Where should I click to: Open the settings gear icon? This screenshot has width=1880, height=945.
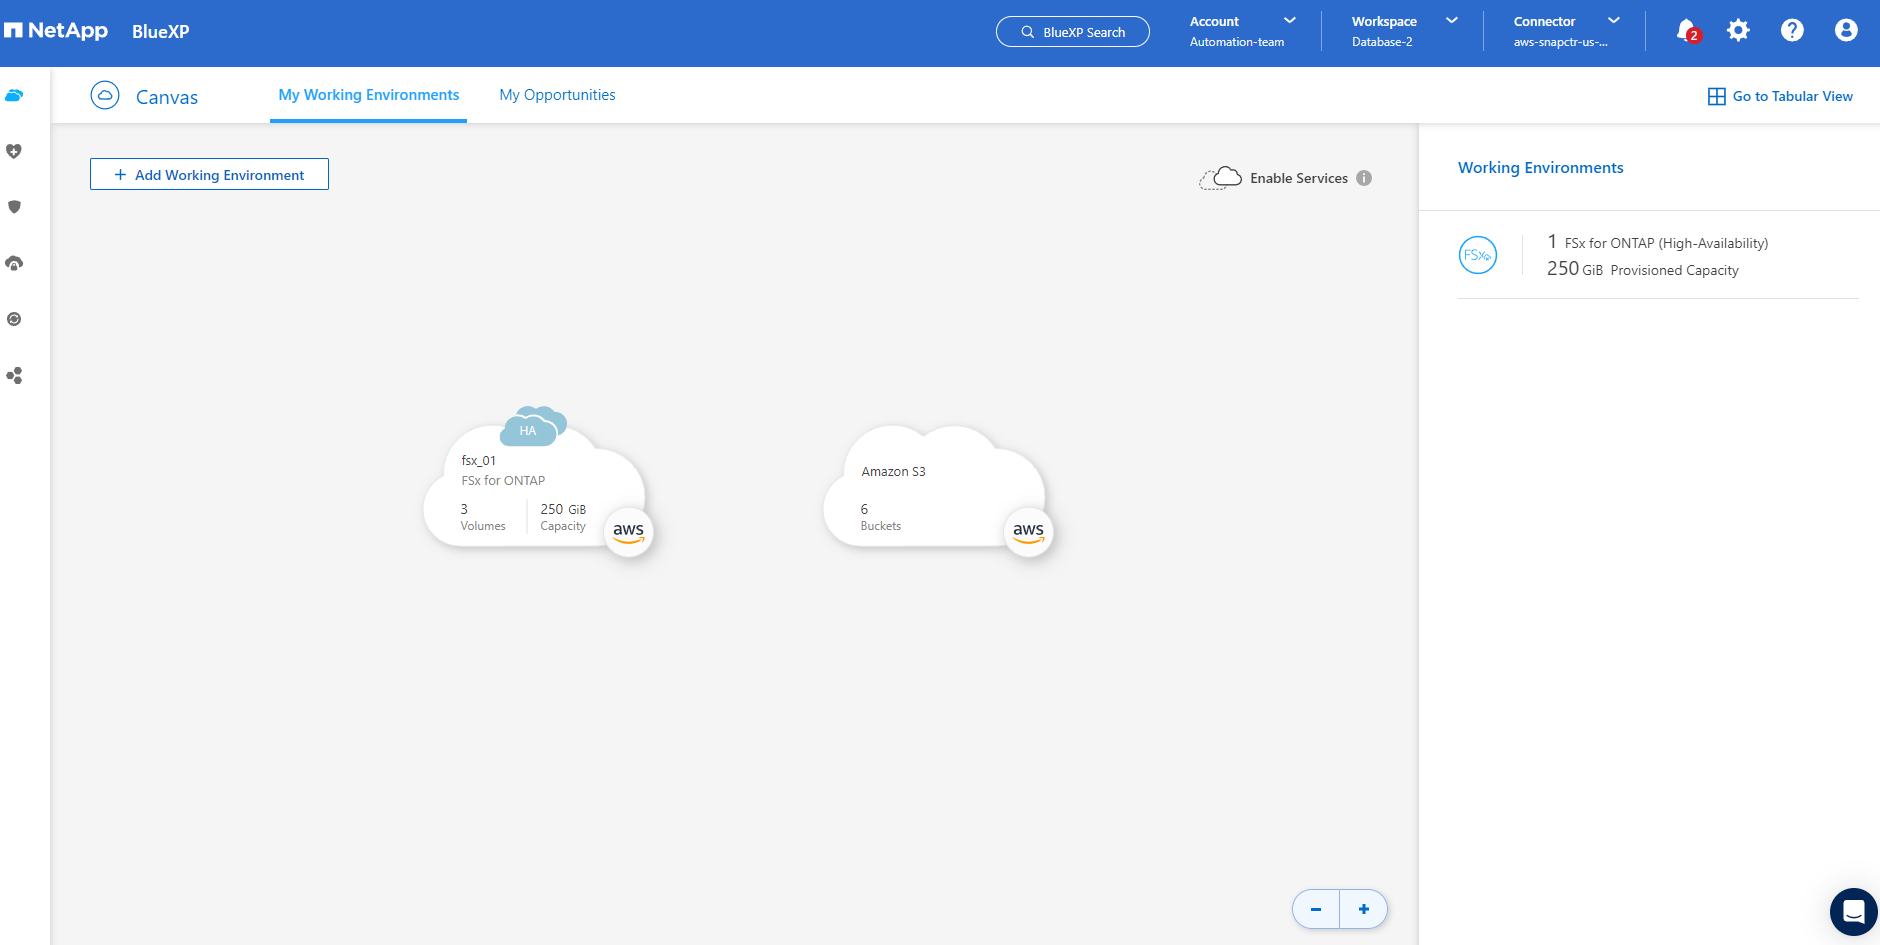coord(1739,31)
